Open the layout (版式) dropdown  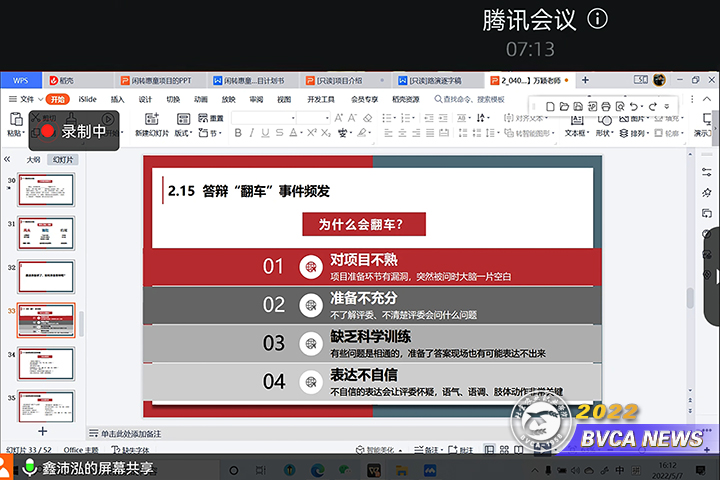pyautogui.click(x=182, y=132)
